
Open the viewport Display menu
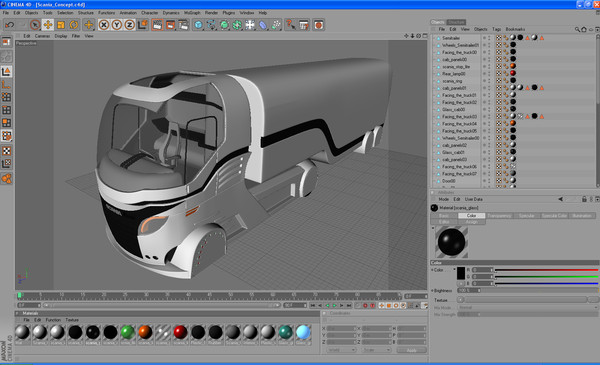tap(61, 36)
